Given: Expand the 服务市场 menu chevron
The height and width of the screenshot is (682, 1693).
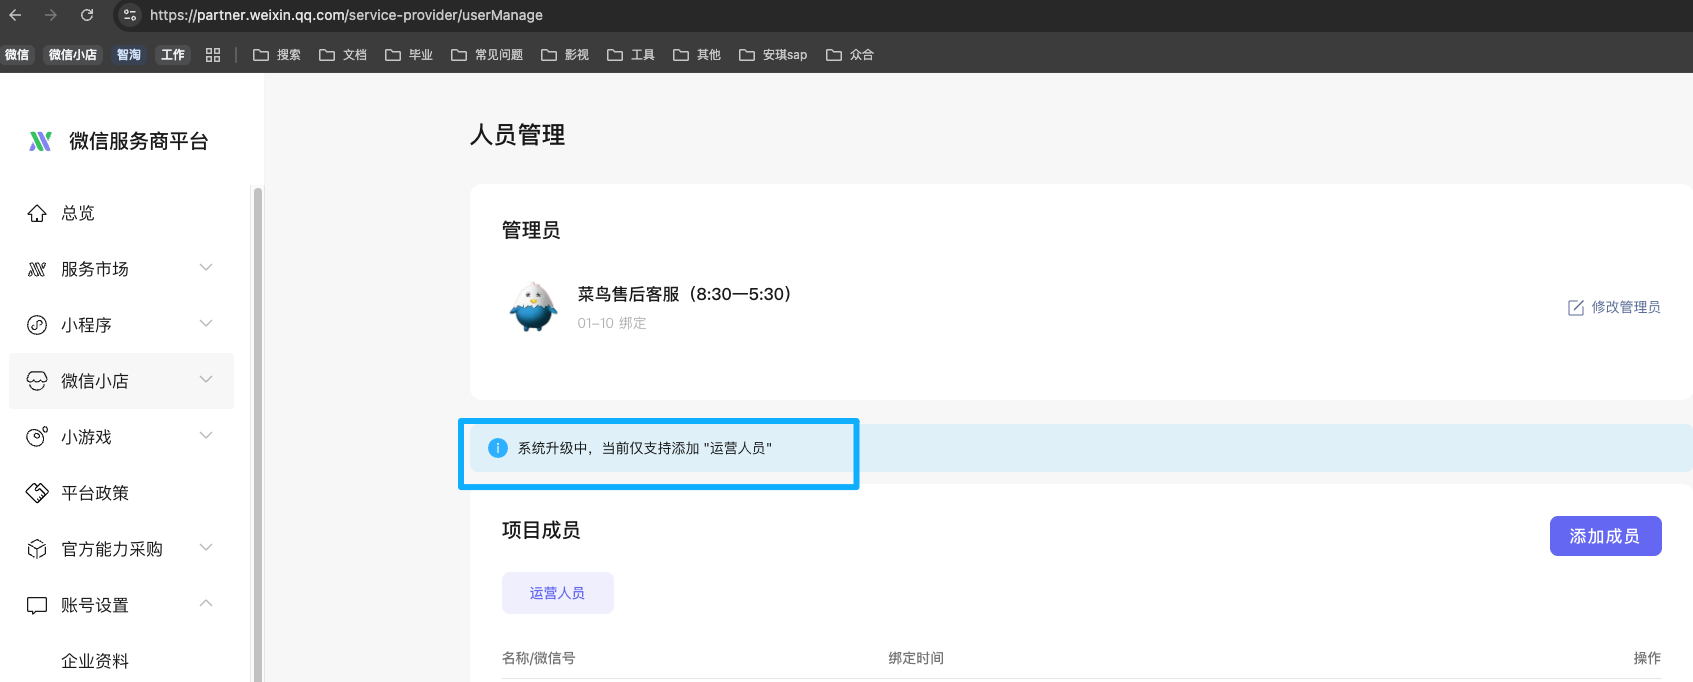Looking at the screenshot, I should [206, 267].
